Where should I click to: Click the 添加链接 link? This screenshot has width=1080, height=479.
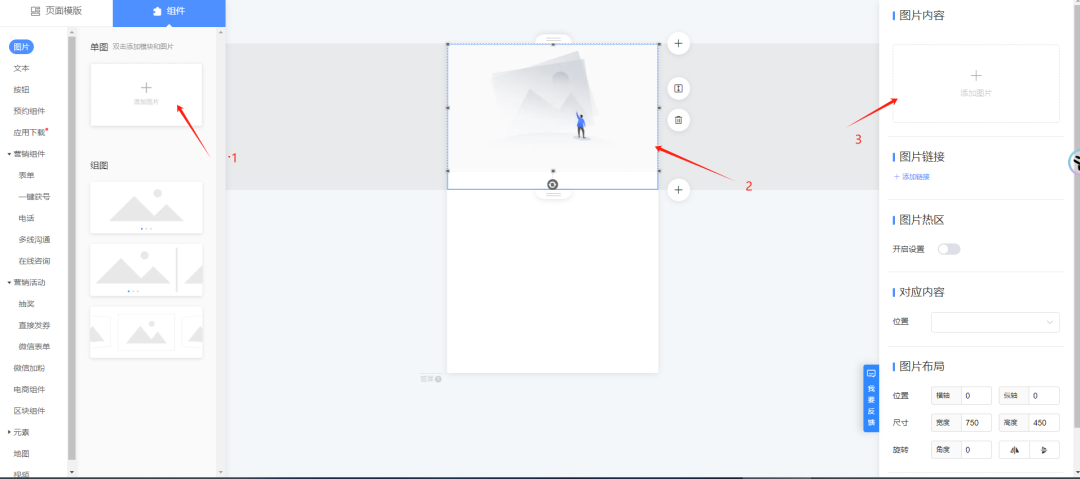pos(912,176)
